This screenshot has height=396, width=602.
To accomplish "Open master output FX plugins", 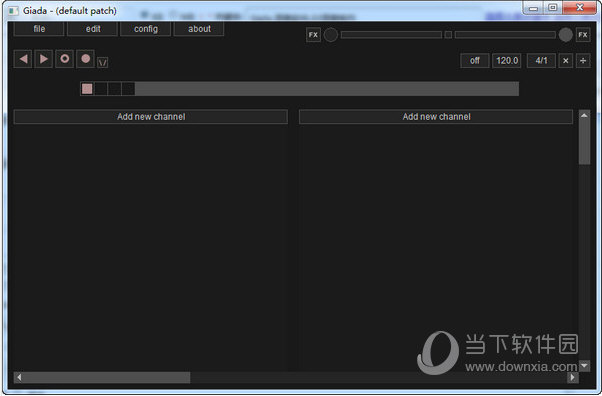I will (583, 35).
